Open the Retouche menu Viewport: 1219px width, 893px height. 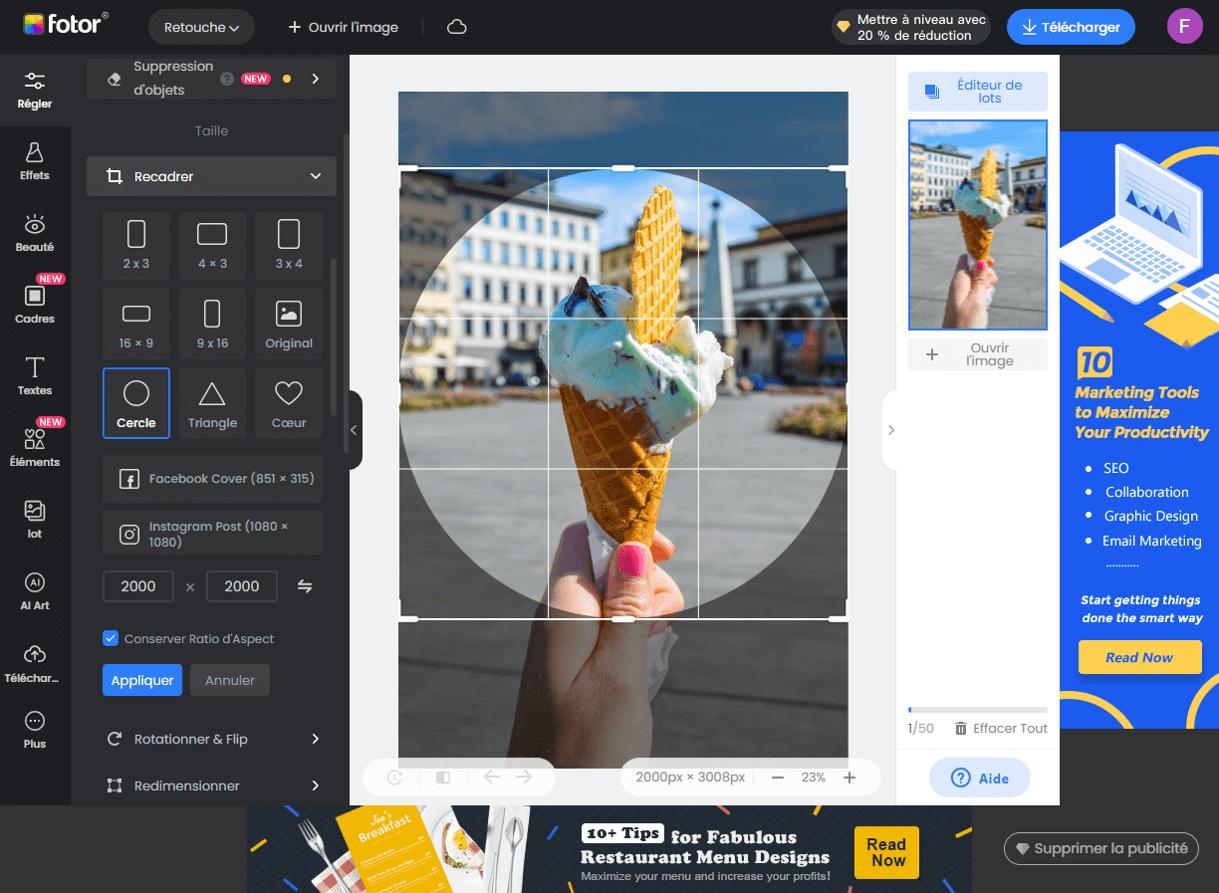coord(201,27)
